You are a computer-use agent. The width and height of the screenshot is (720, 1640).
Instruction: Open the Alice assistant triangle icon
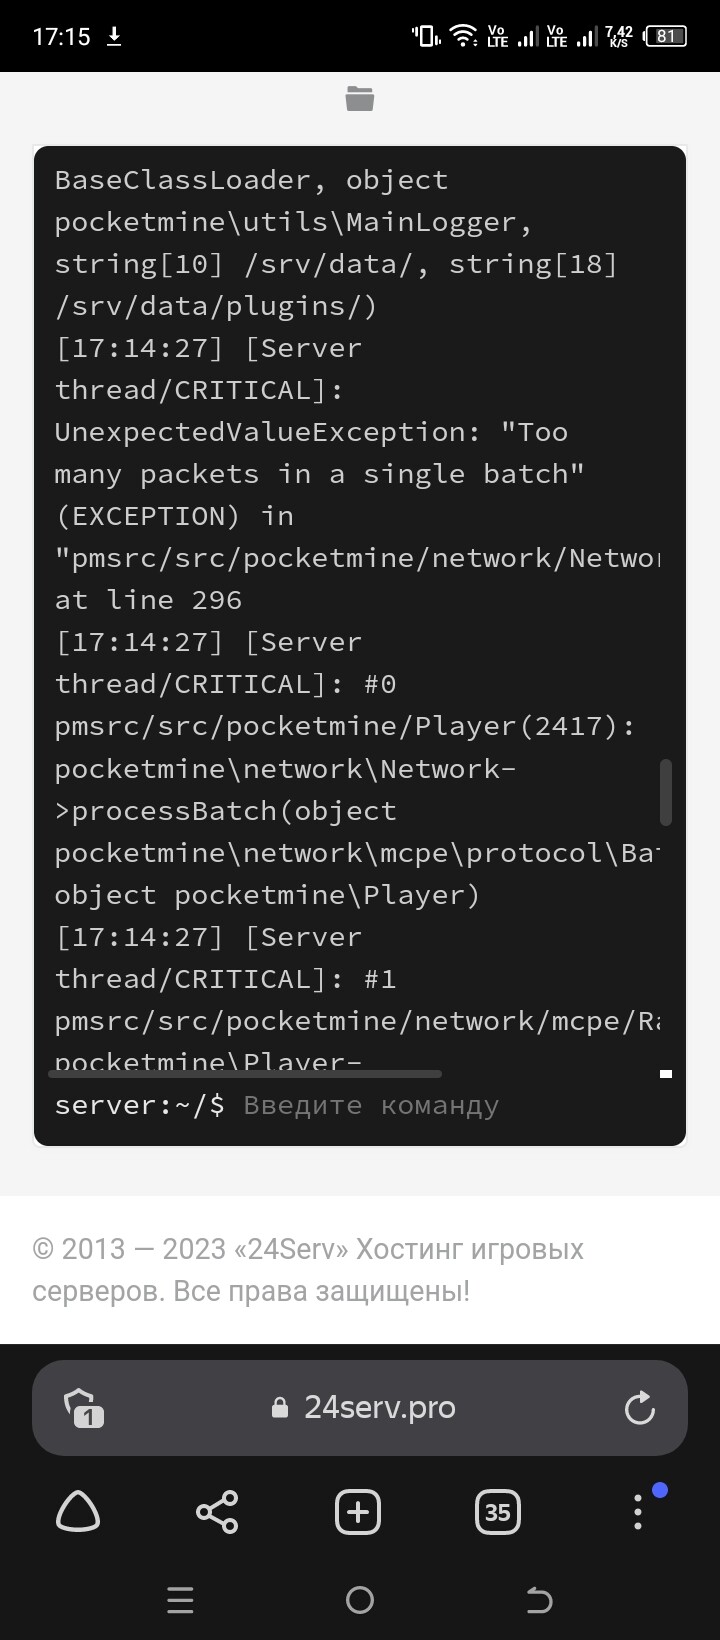[x=78, y=1512]
